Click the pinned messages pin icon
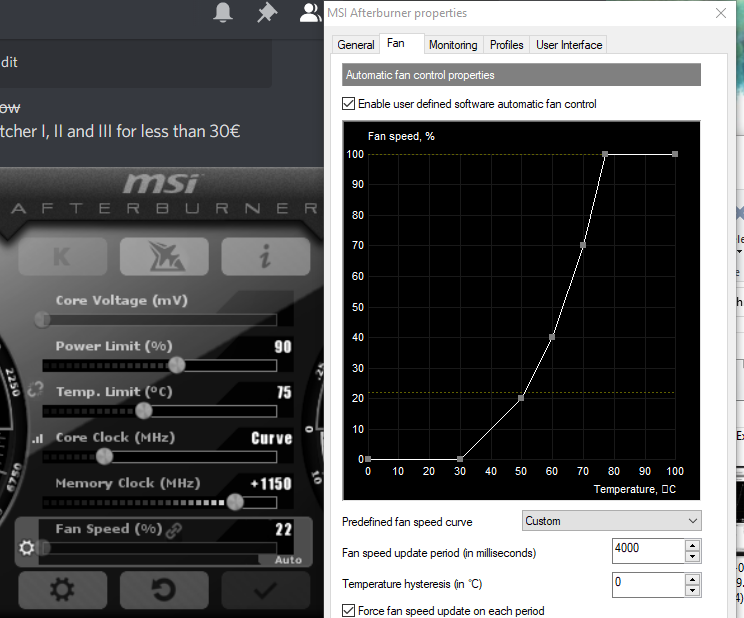 pos(267,12)
